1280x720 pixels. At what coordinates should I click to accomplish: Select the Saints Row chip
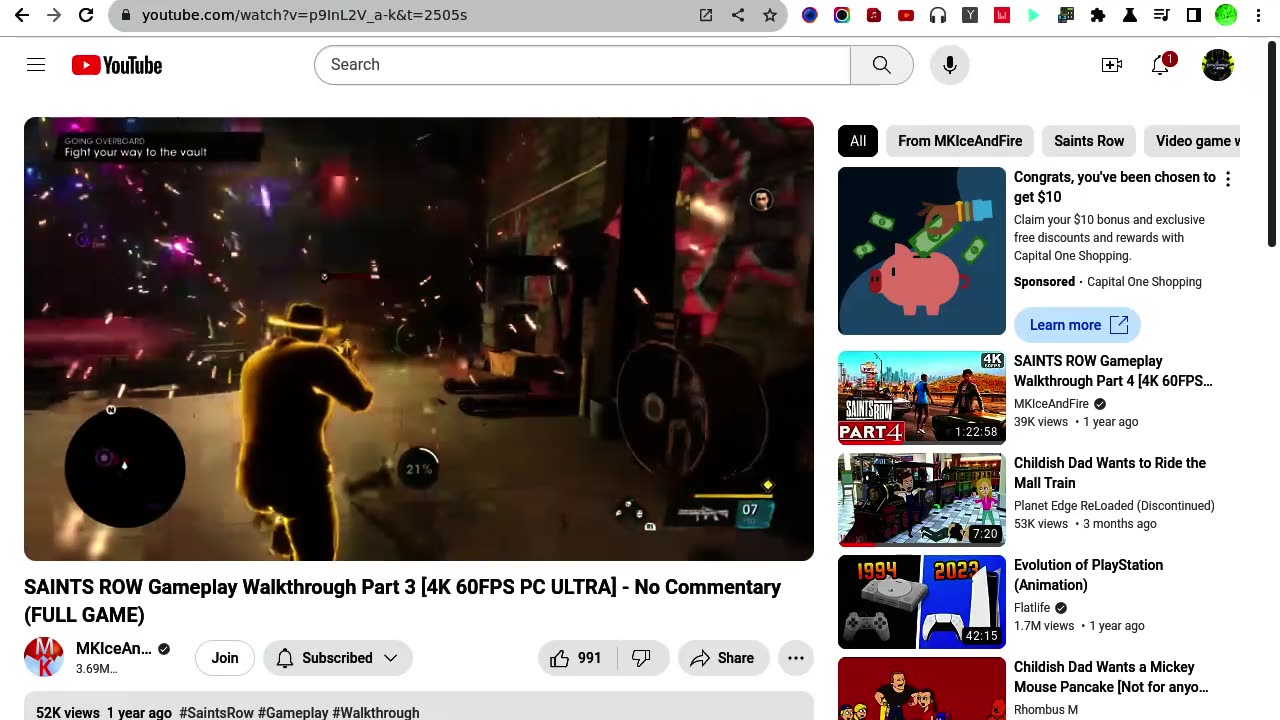click(1089, 141)
